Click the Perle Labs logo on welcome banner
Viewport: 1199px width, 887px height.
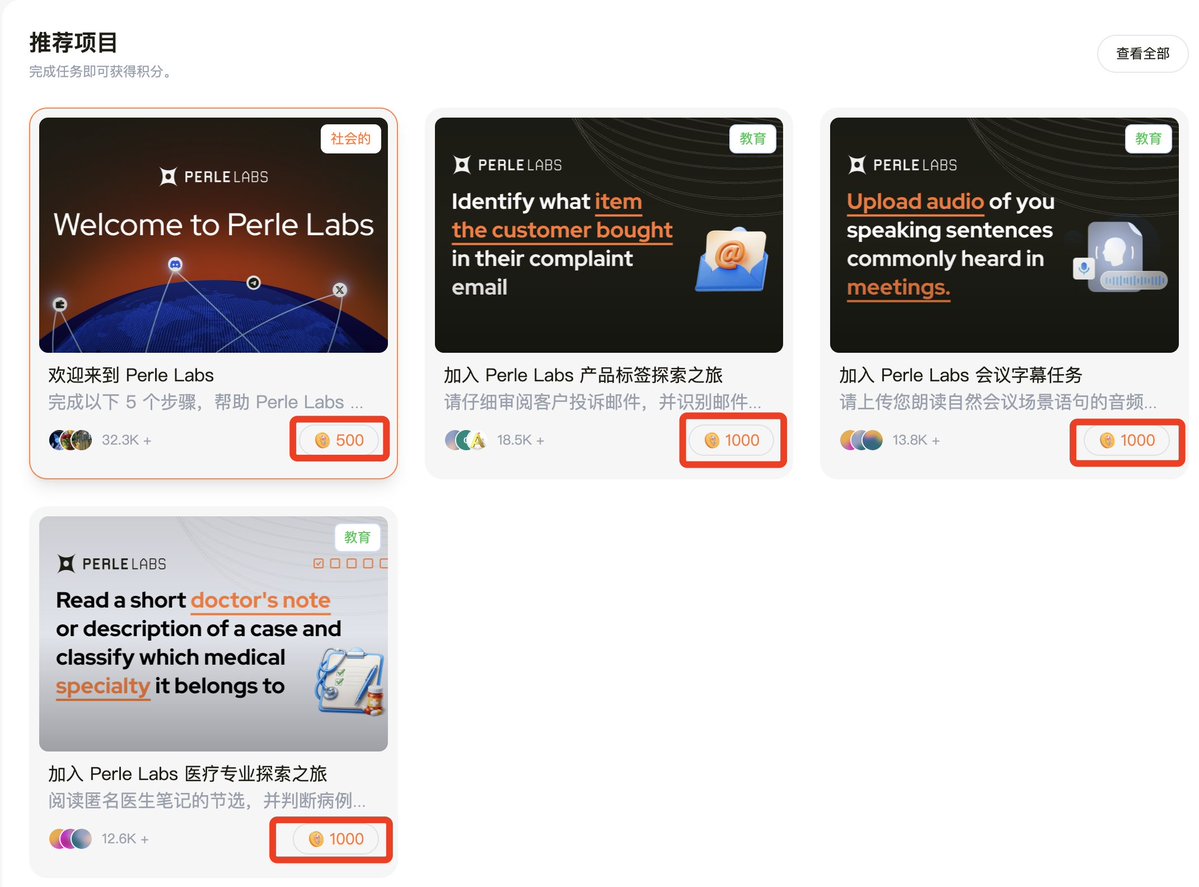point(214,177)
